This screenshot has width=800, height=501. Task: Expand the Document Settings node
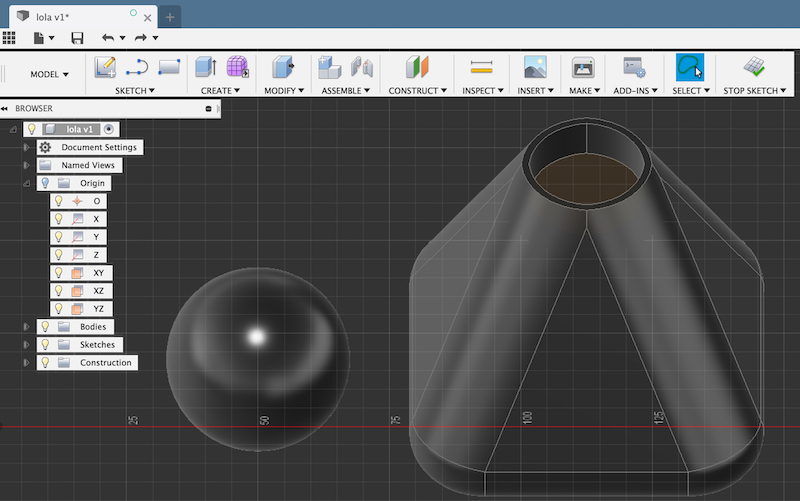(26, 147)
